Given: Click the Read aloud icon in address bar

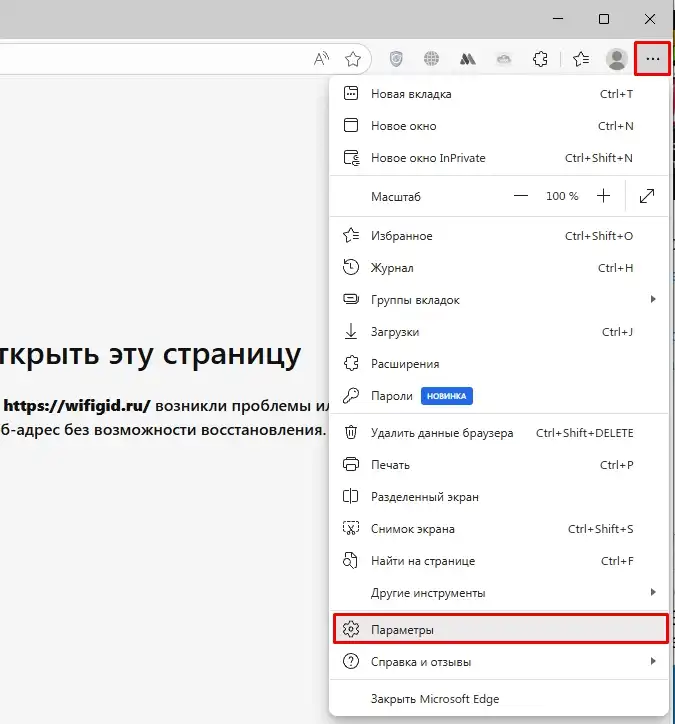Looking at the screenshot, I should 321,59.
